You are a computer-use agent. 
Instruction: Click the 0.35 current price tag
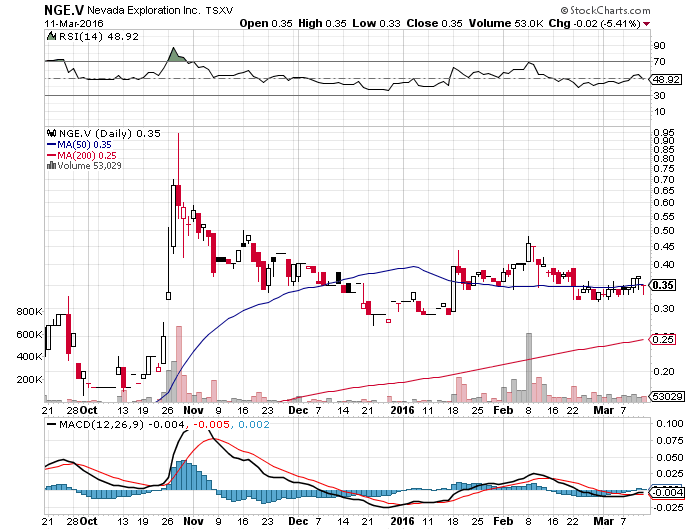[660, 285]
